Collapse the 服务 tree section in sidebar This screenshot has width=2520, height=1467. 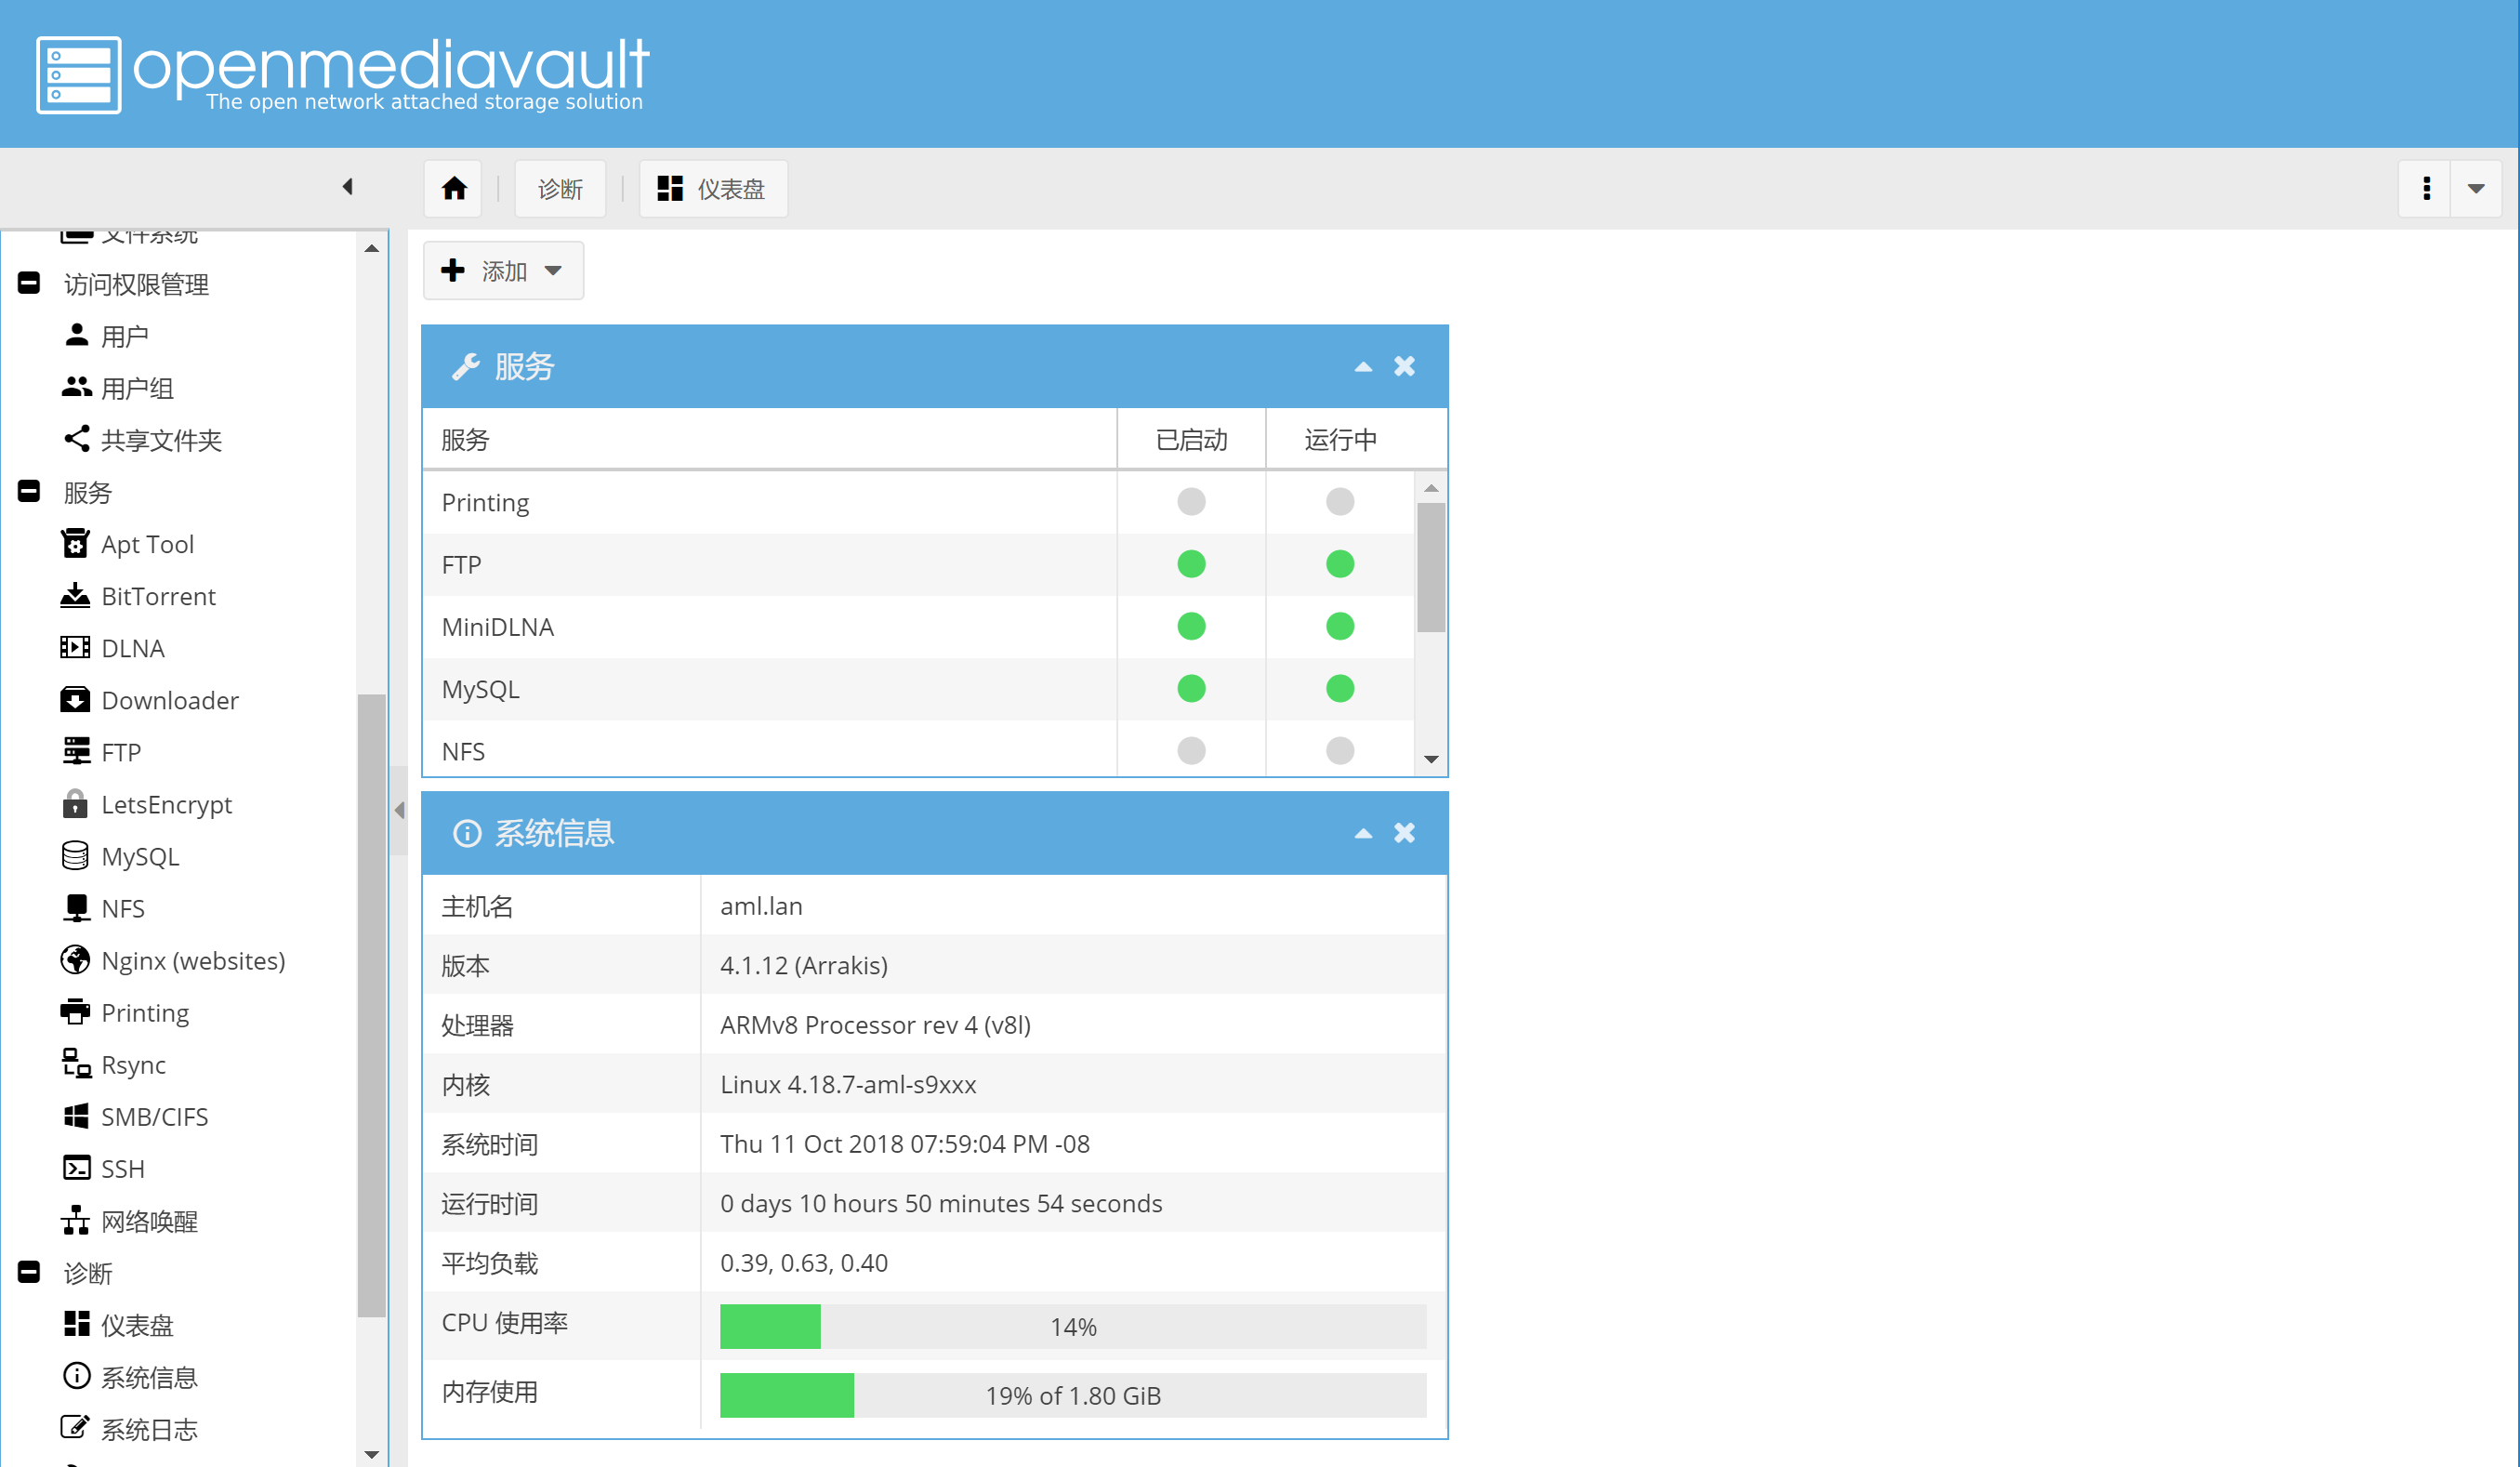click(x=29, y=491)
